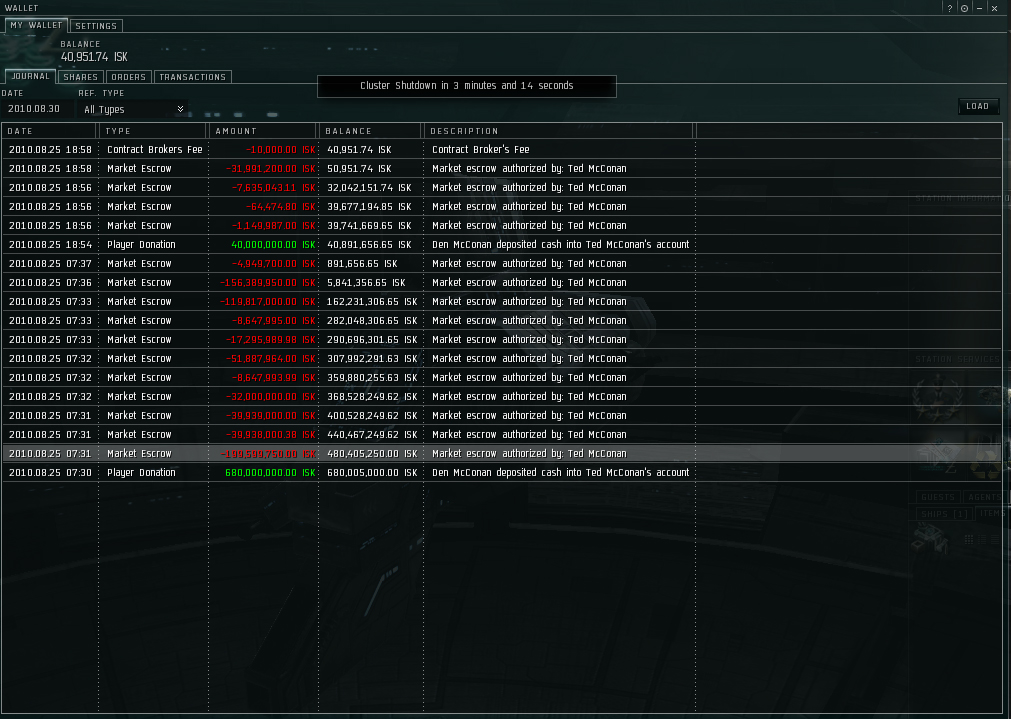Click the 359,880,255.63 ISK balance cell

click(x=372, y=378)
